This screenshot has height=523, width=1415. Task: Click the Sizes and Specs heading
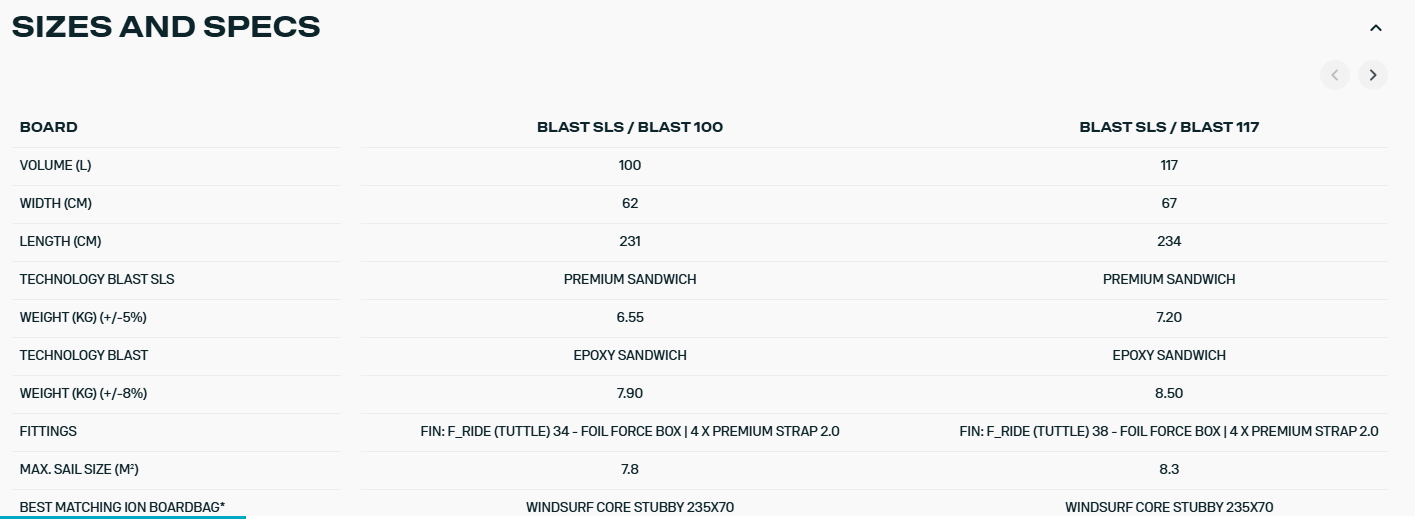pos(166,27)
